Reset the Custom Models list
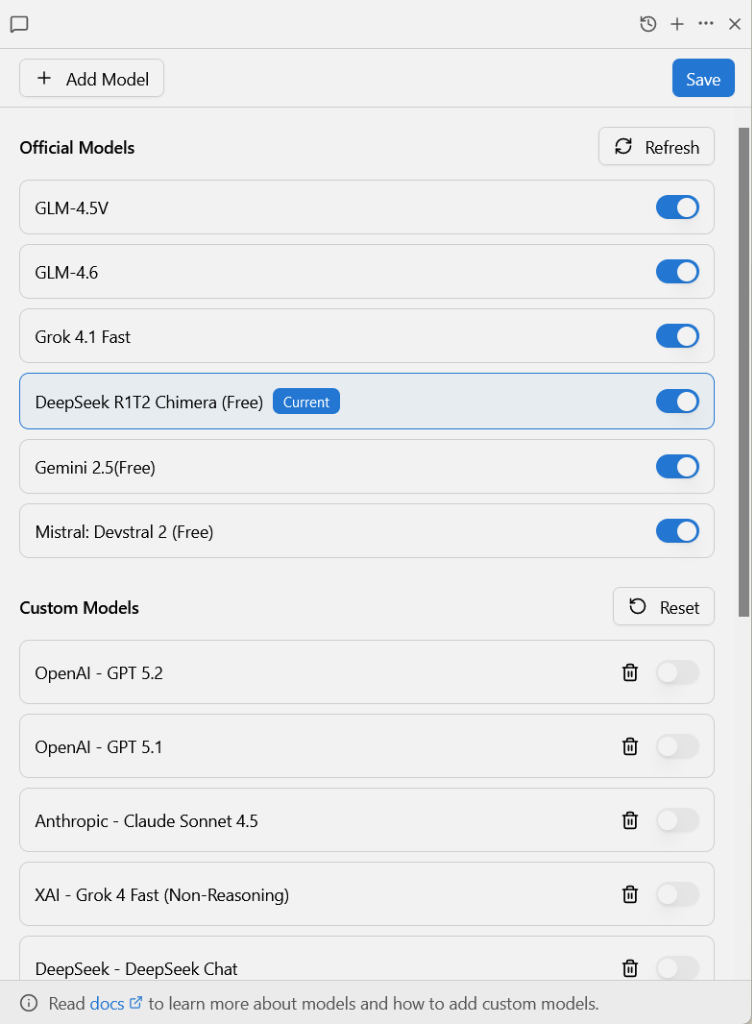 [x=663, y=606]
